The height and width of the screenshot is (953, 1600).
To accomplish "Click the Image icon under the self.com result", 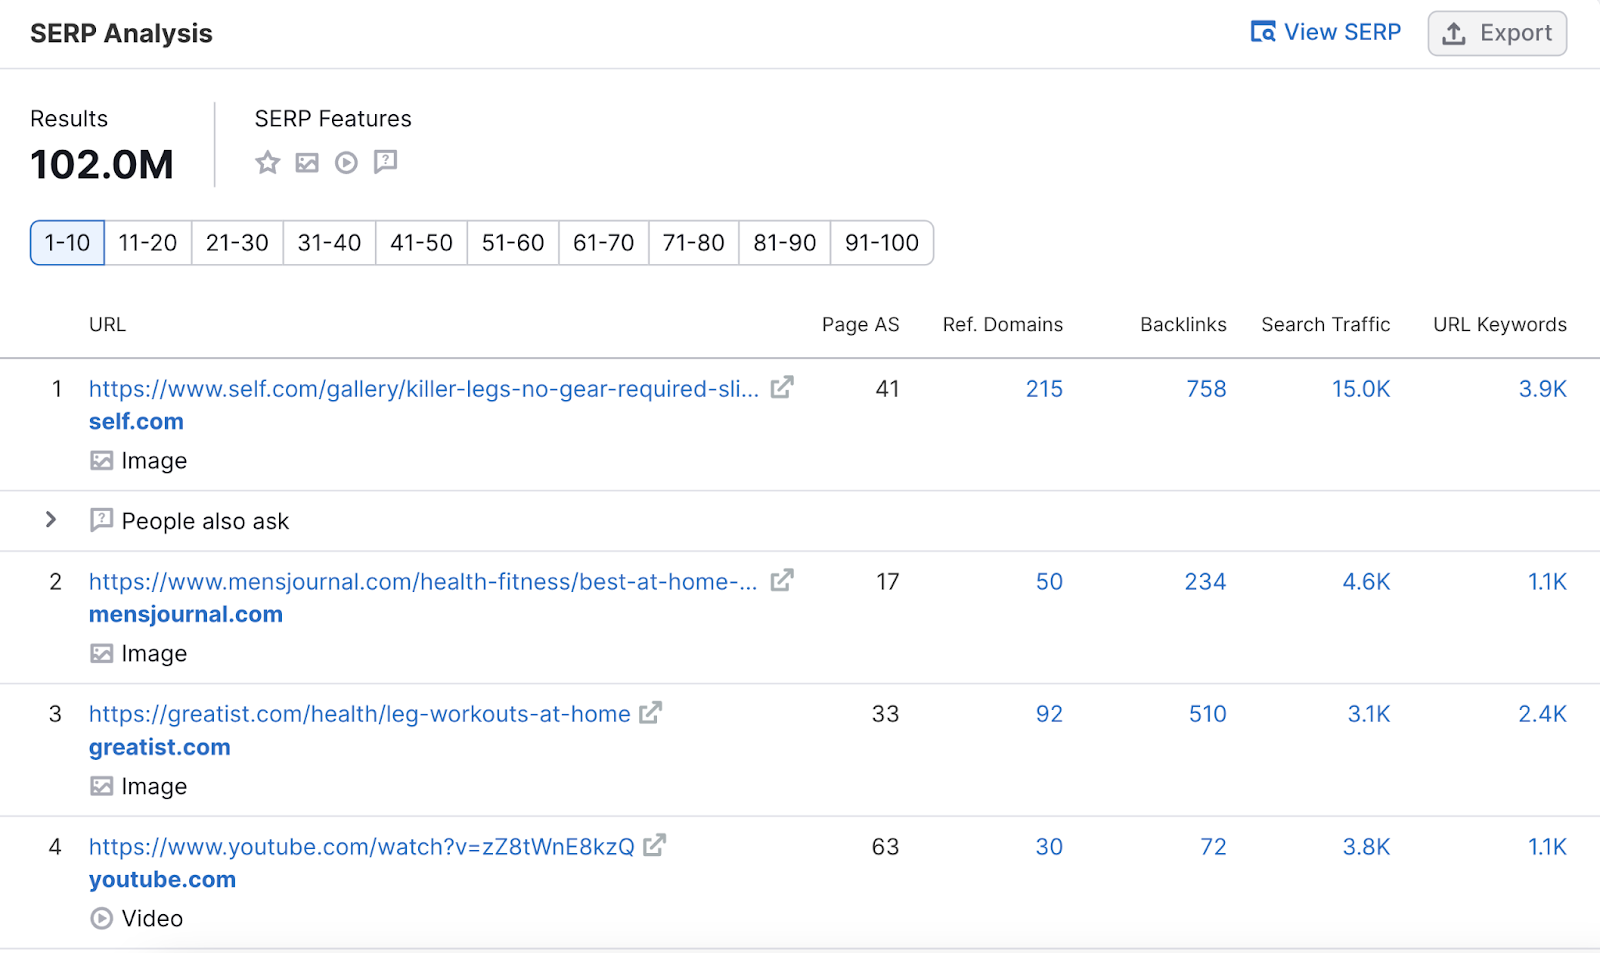I will (x=101, y=460).
